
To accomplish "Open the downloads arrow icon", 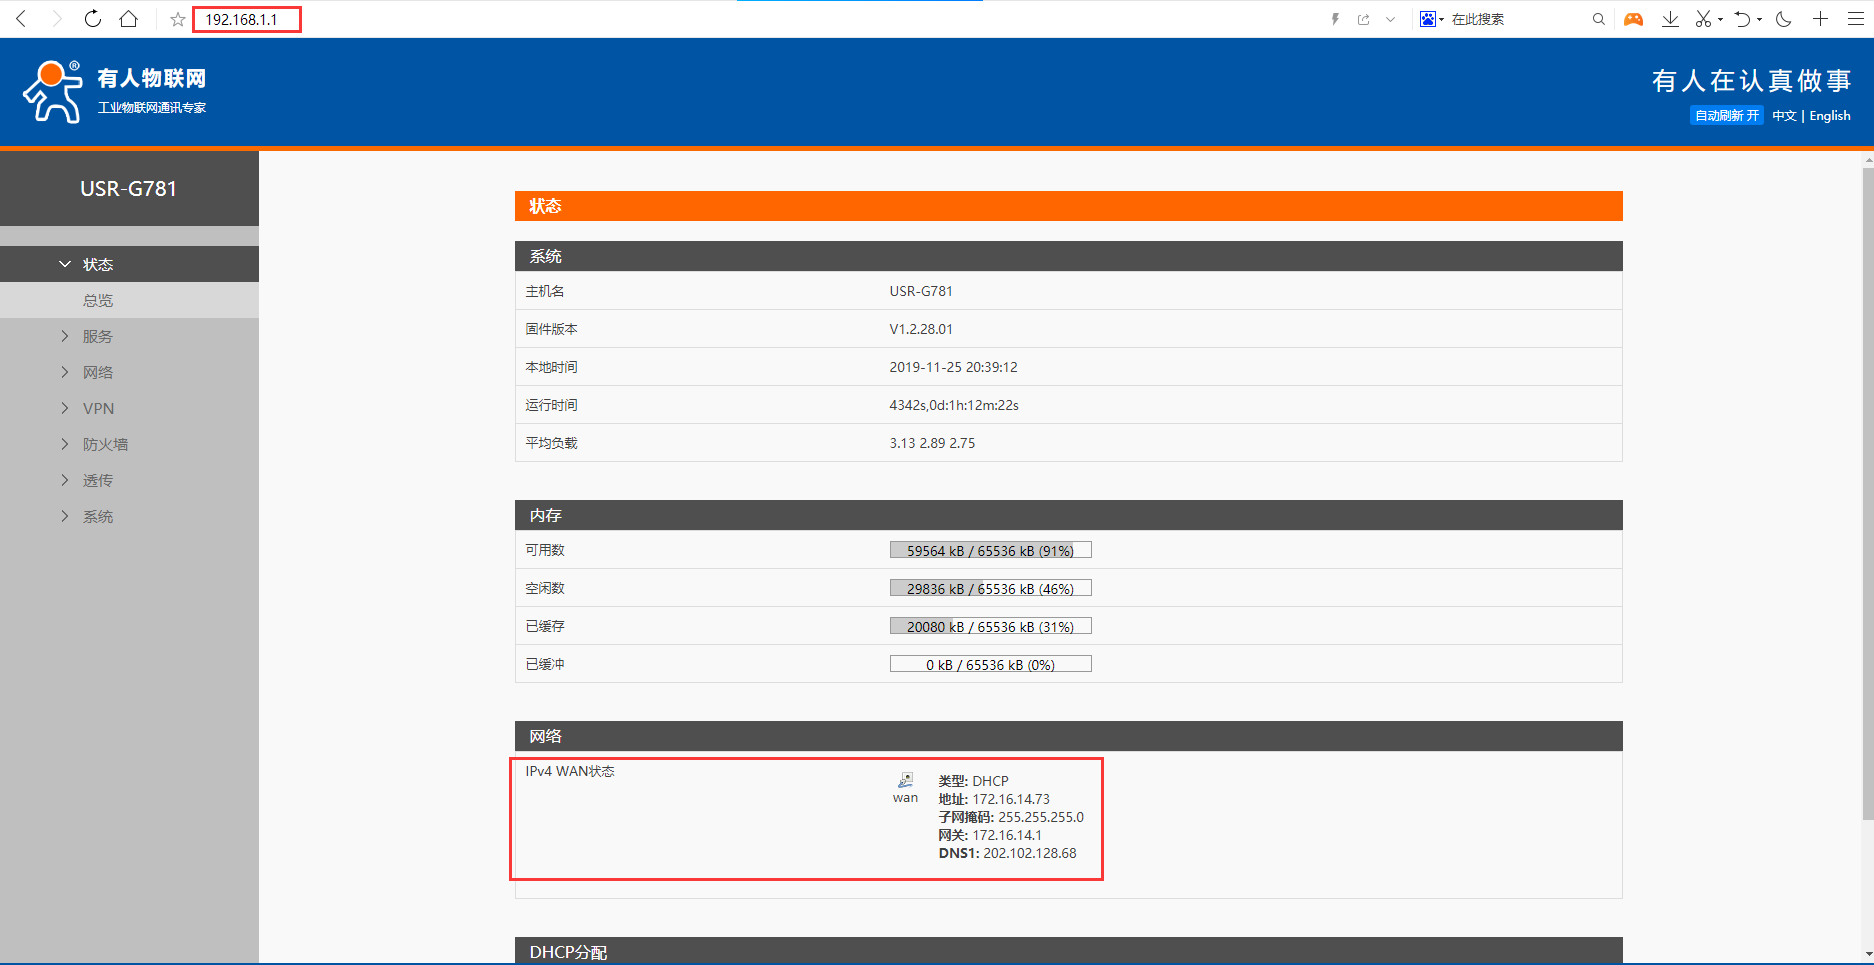I will click(1670, 19).
